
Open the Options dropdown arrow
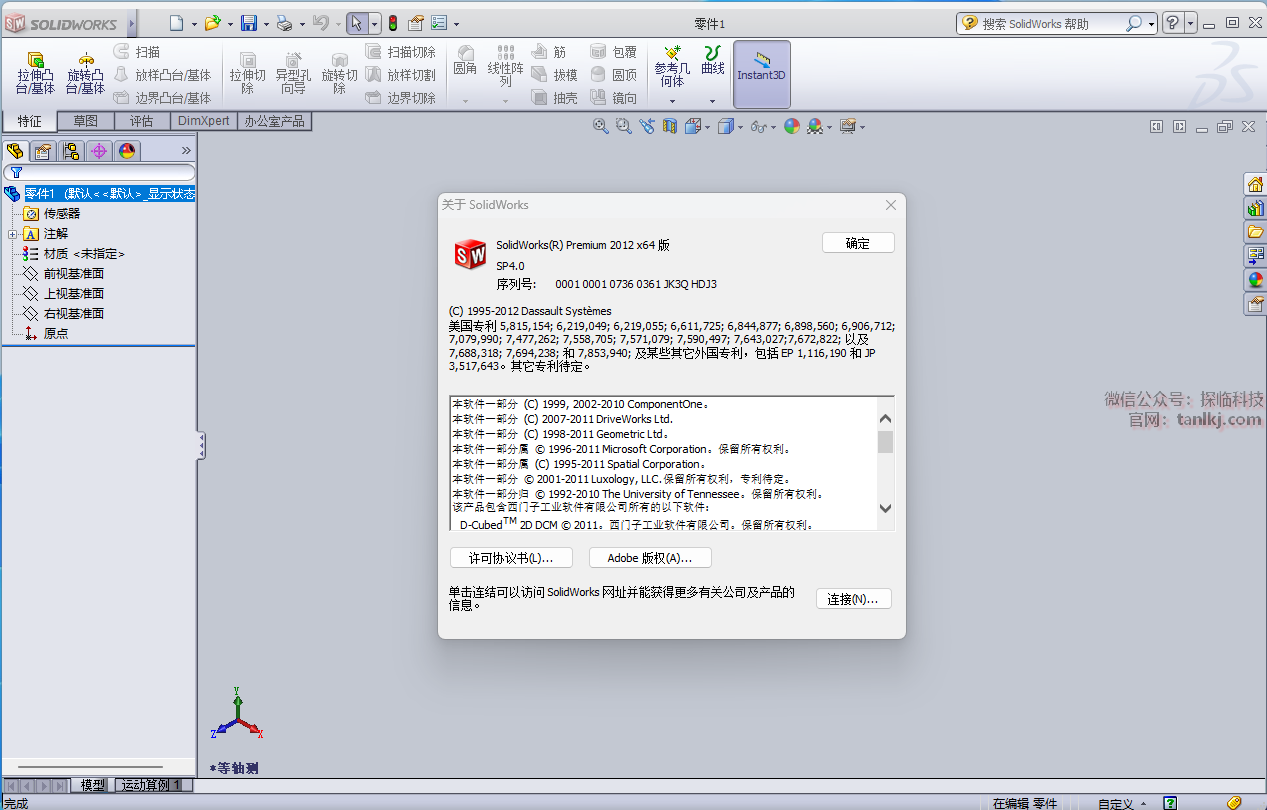click(x=456, y=24)
